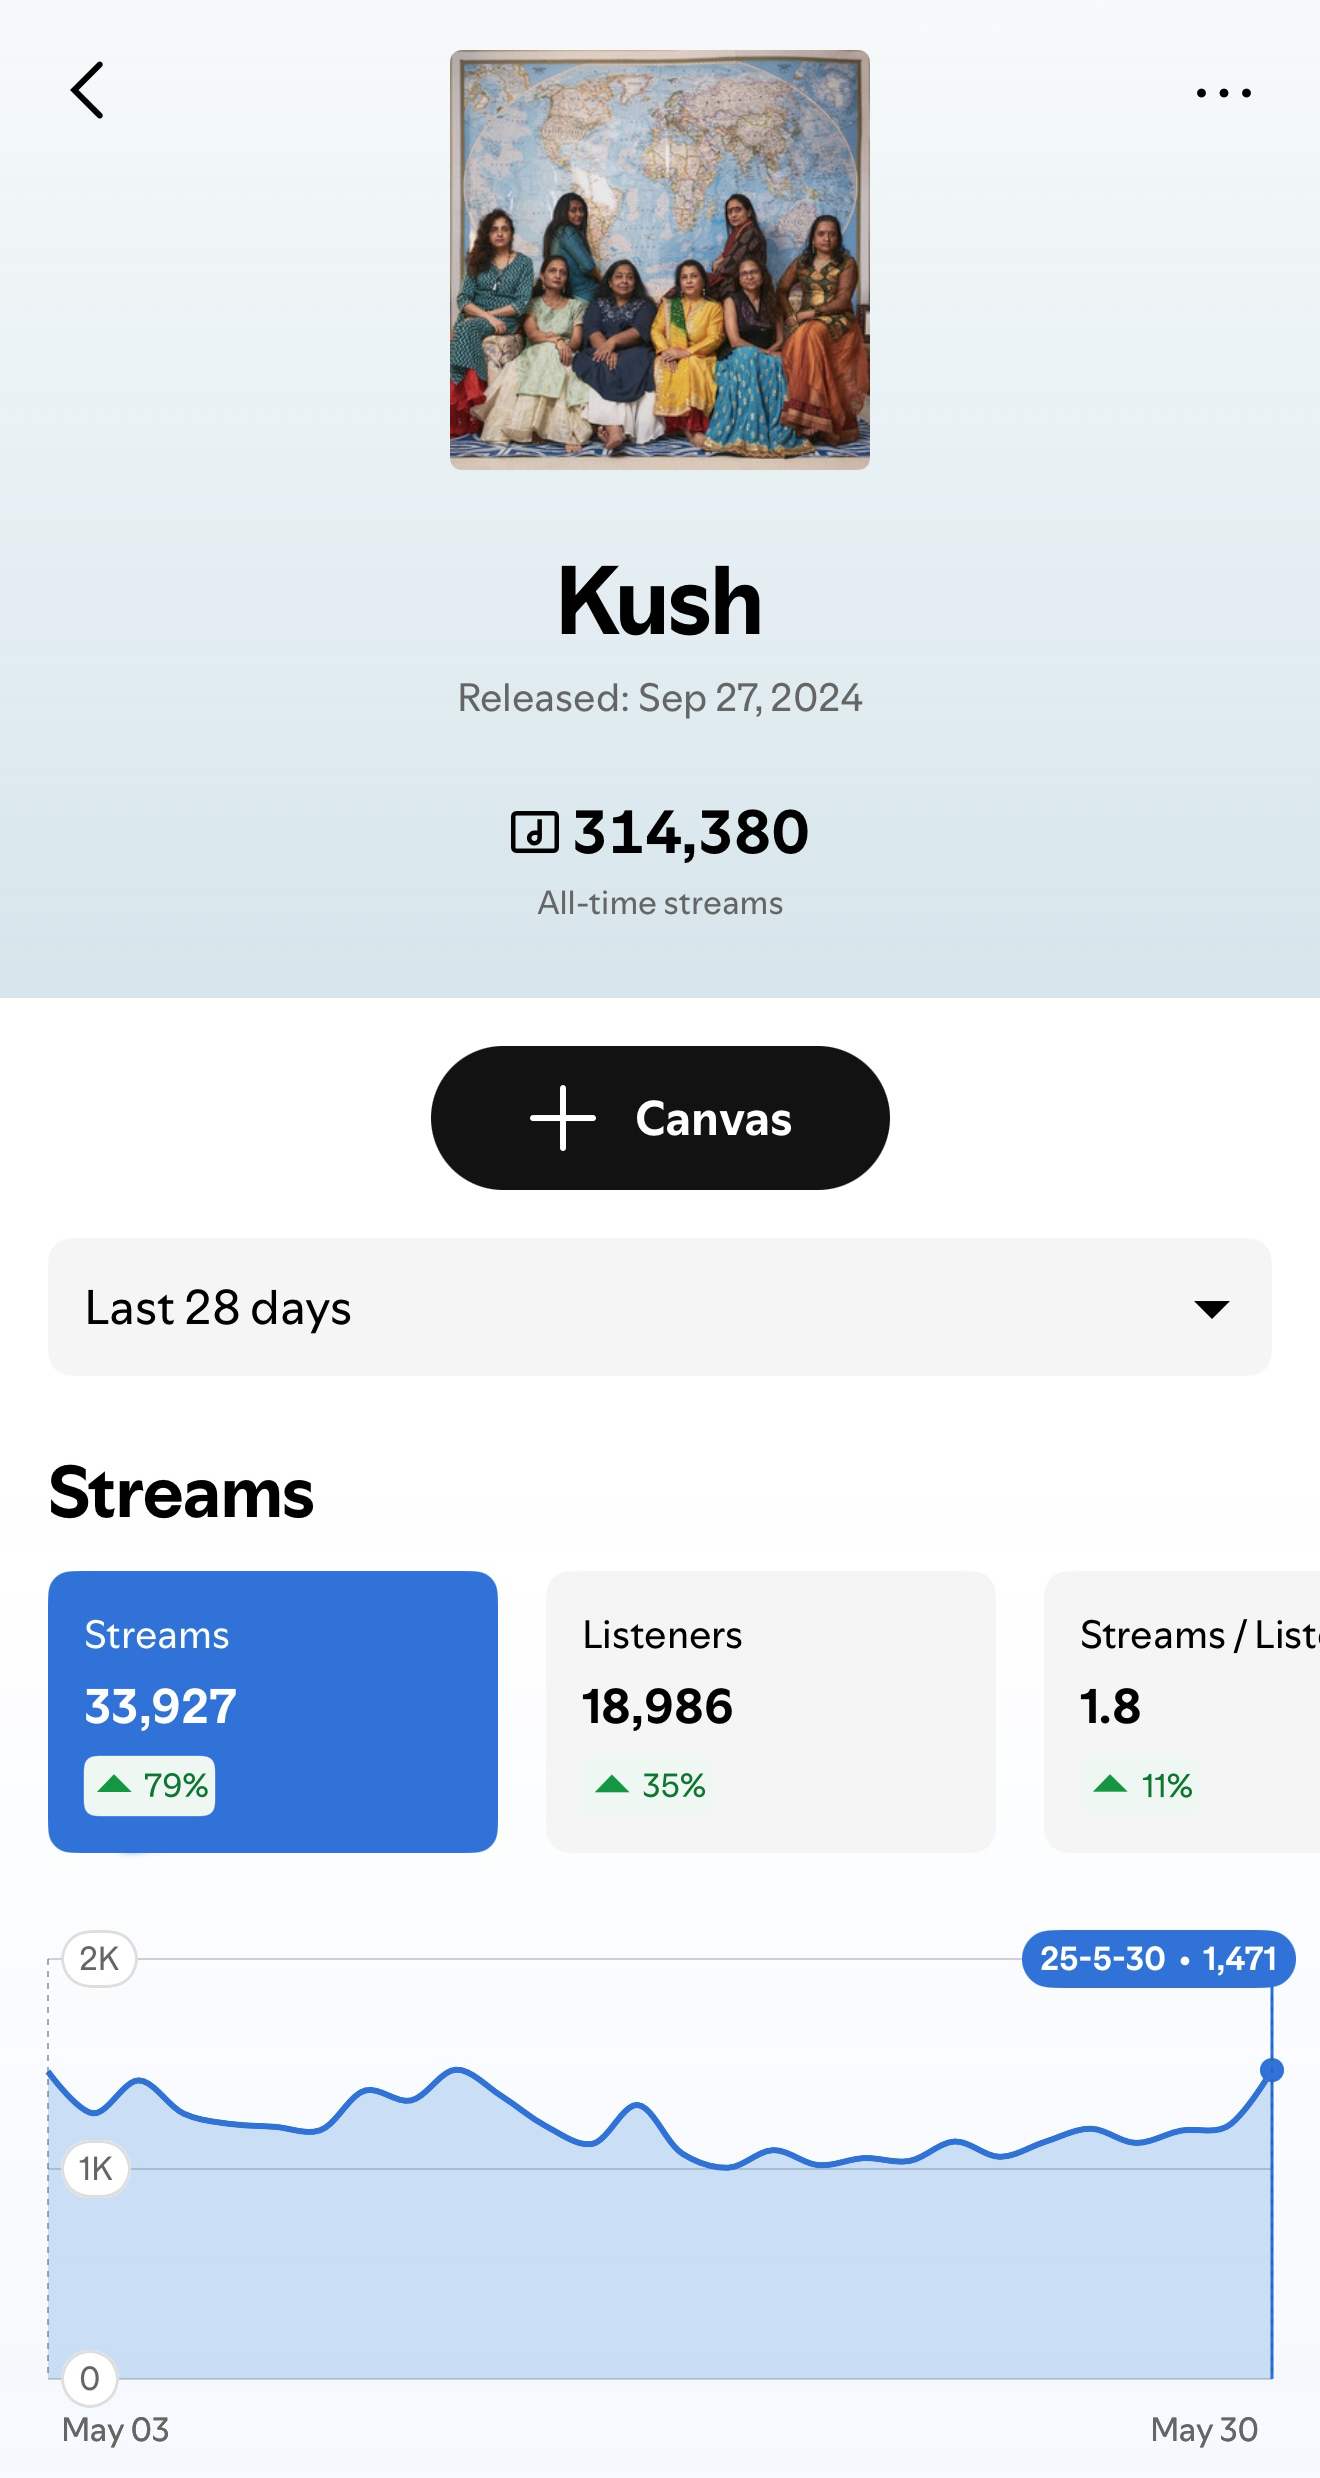Click the green 35% up arrow

[x=612, y=1785]
